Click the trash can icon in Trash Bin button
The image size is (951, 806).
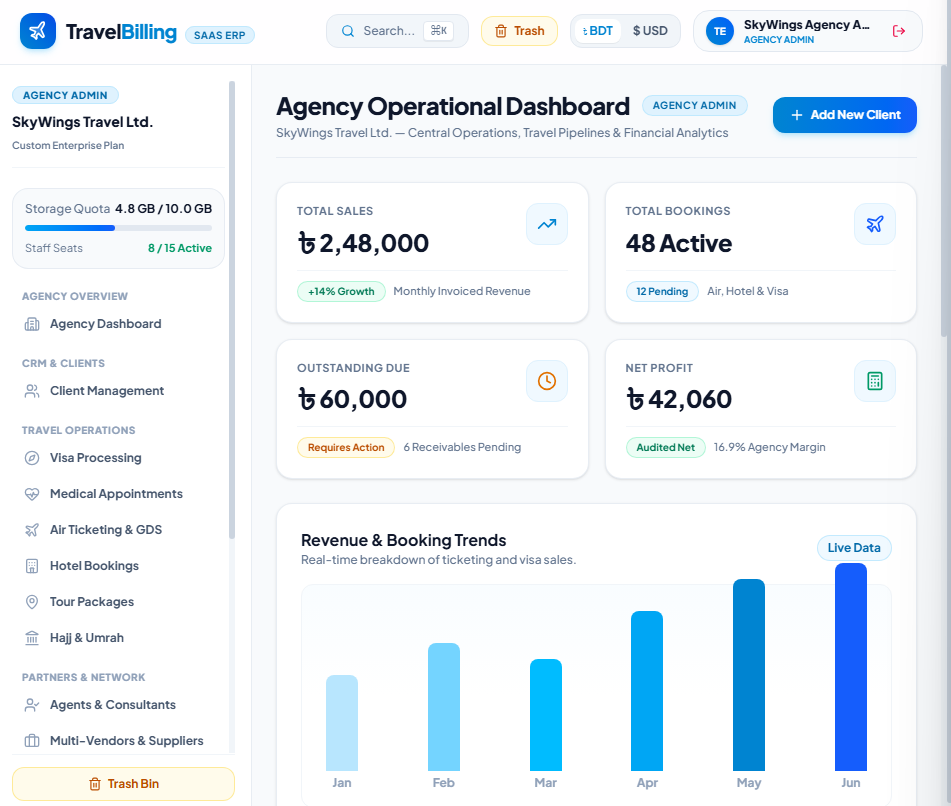tap(95, 784)
